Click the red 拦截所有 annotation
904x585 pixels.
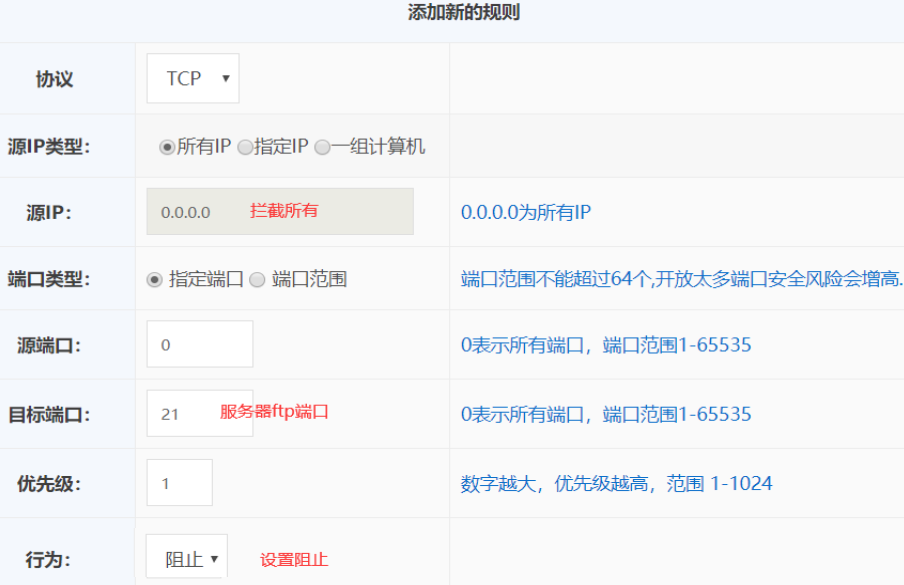coord(284,211)
